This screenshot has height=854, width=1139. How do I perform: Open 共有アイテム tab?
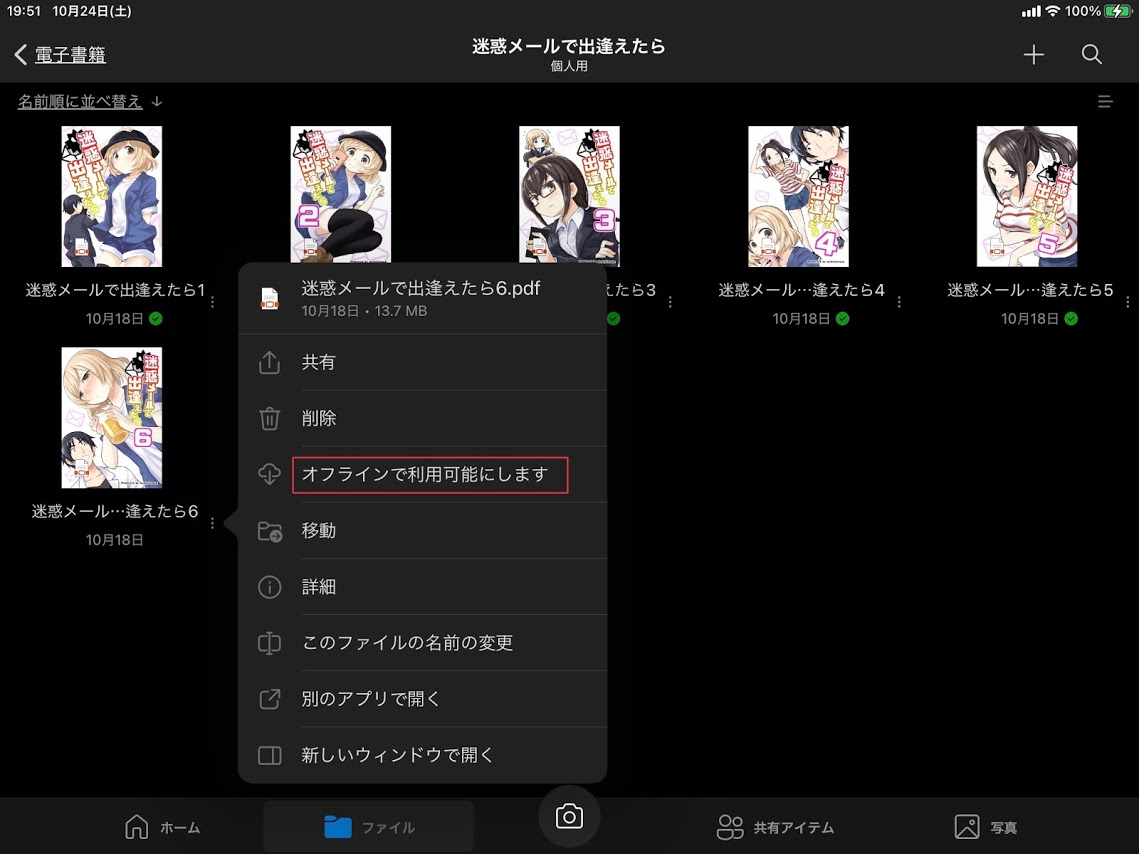coord(774,827)
